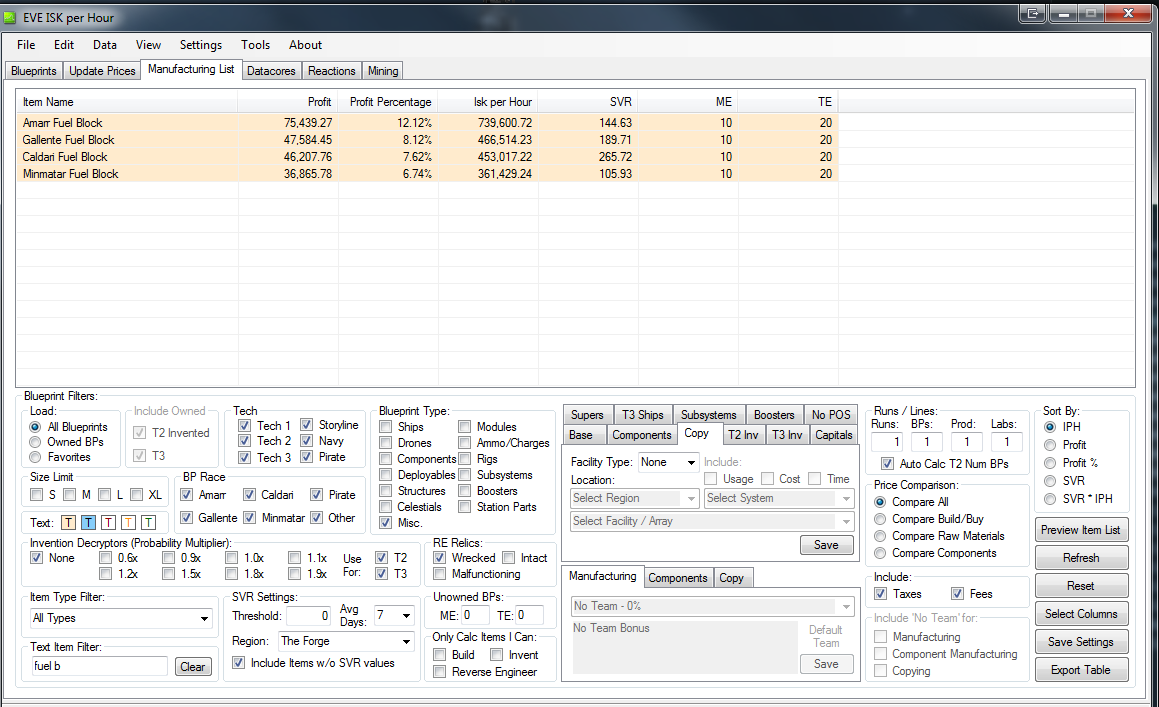Switch to the Capitals facility tab
Viewport: 1159px width, 707px height.
[834, 435]
